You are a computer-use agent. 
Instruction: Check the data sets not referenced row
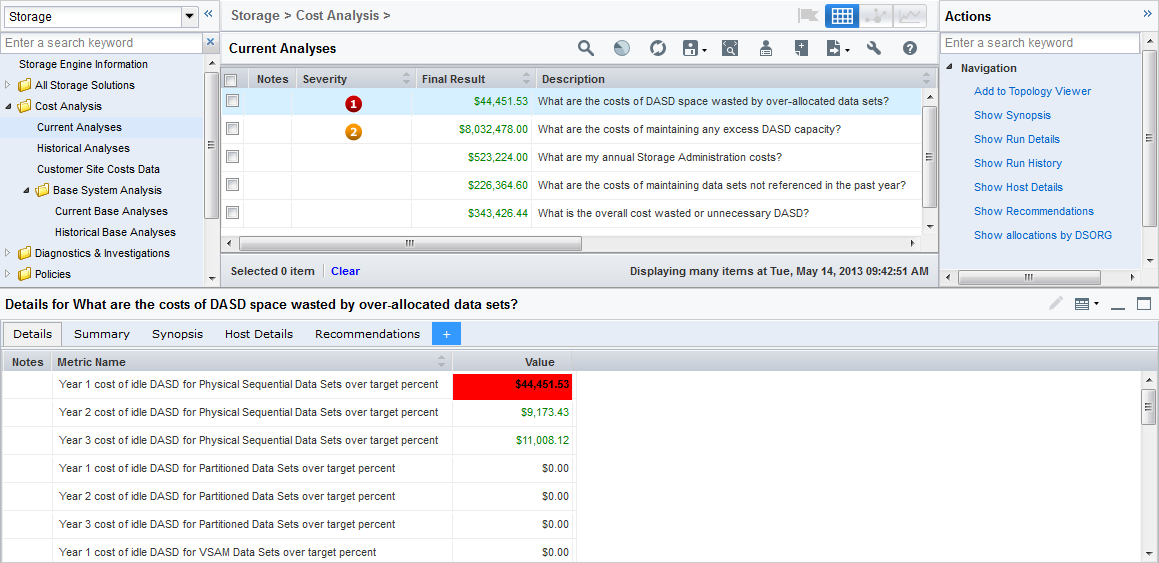coord(232,185)
